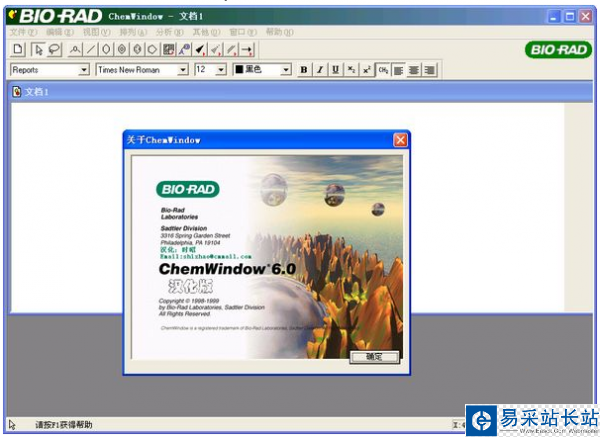Close the 关于ChemWindow dialog
This screenshot has width=600, height=437.
click(400, 140)
